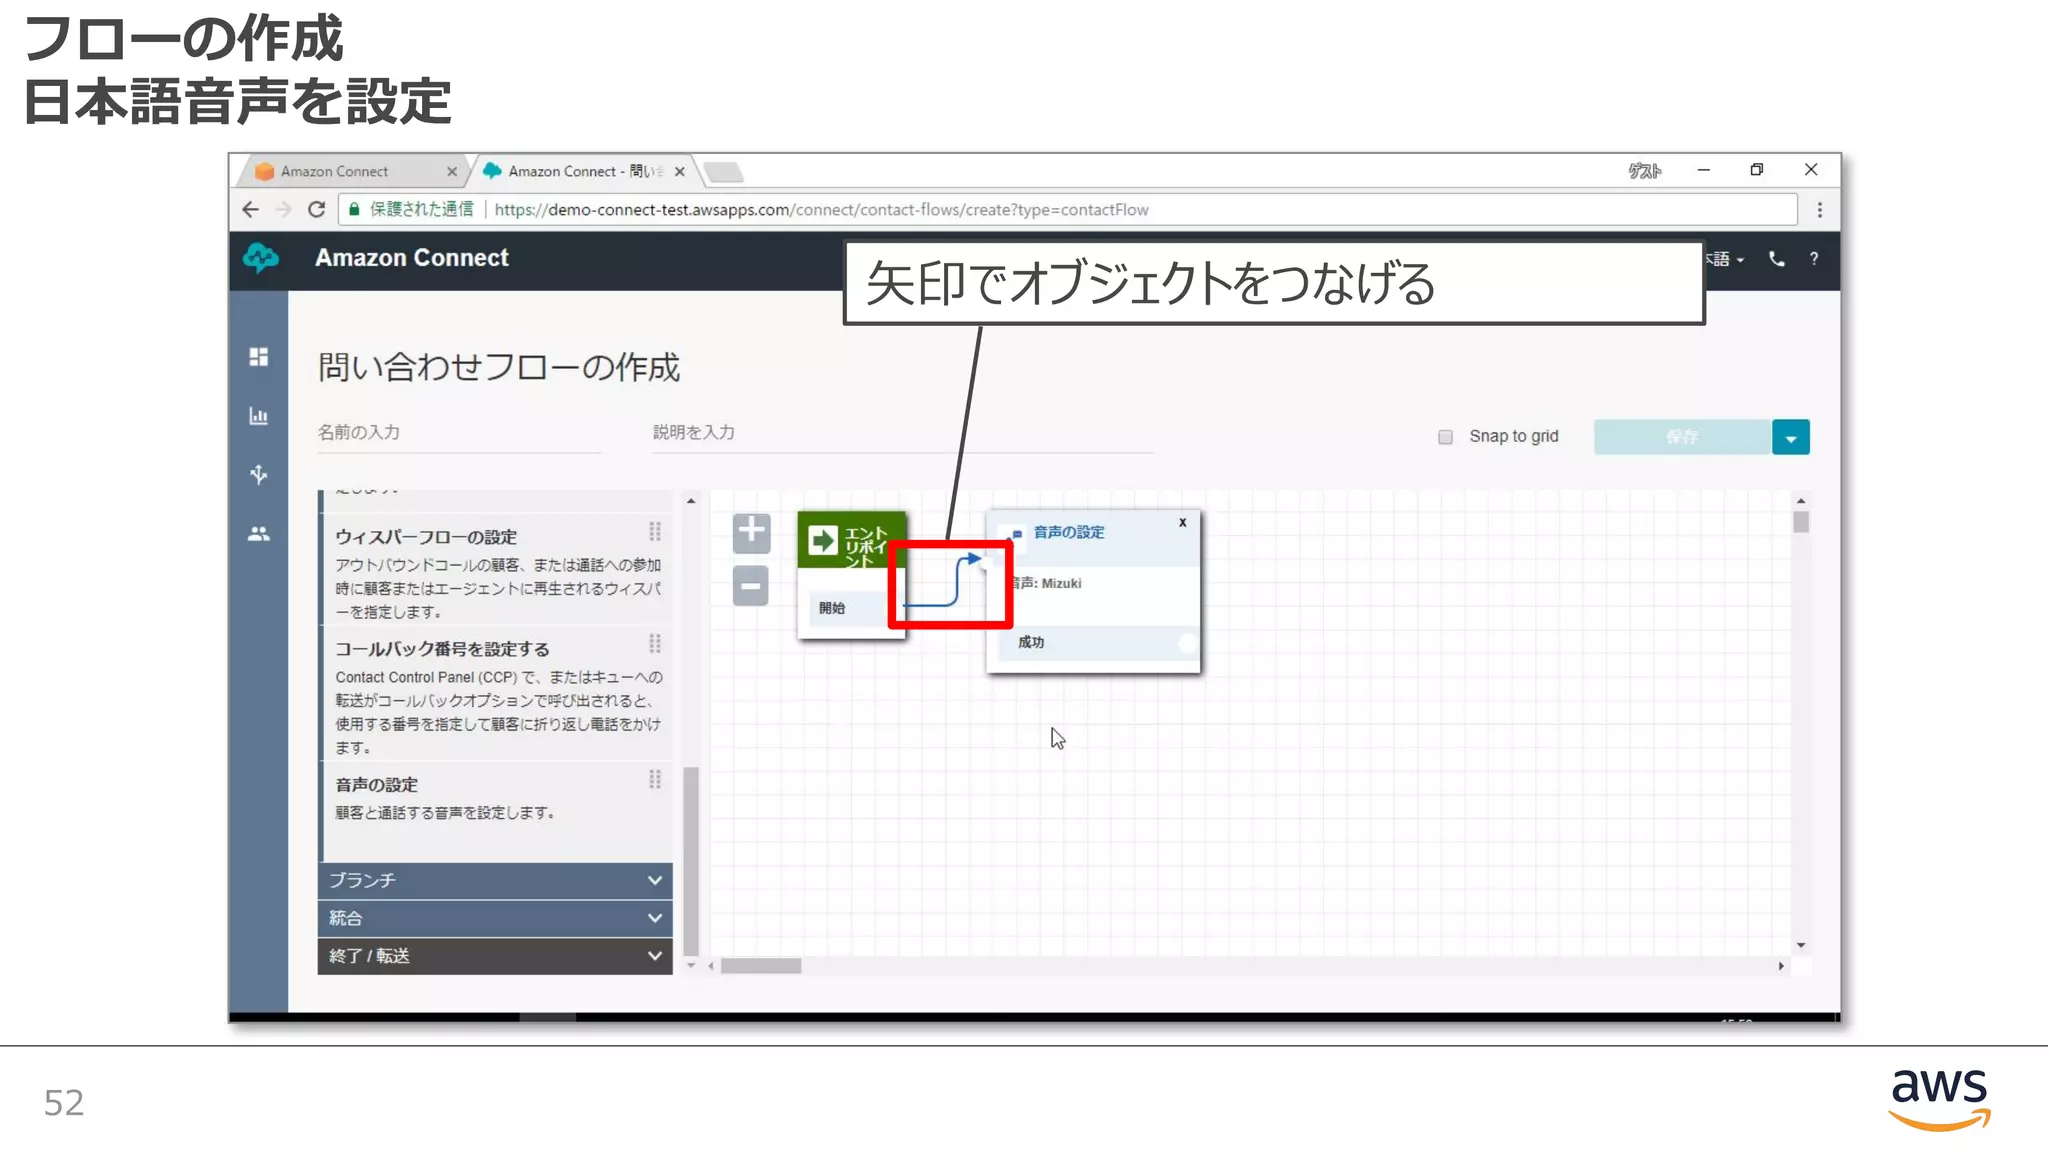Open the dashboard grid icon in sidebar

(259, 357)
